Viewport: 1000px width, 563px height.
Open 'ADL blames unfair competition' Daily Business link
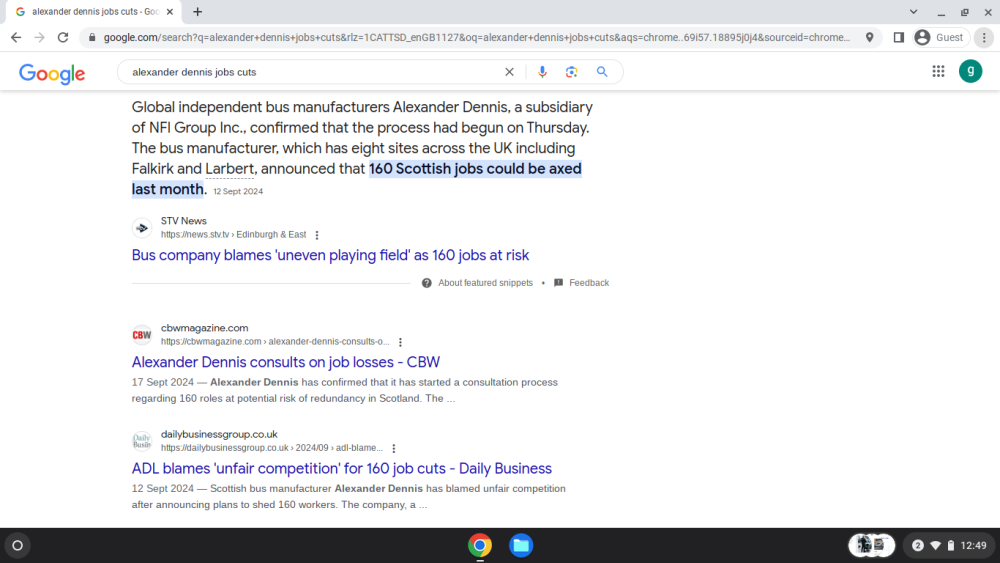(x=342, y=469)
